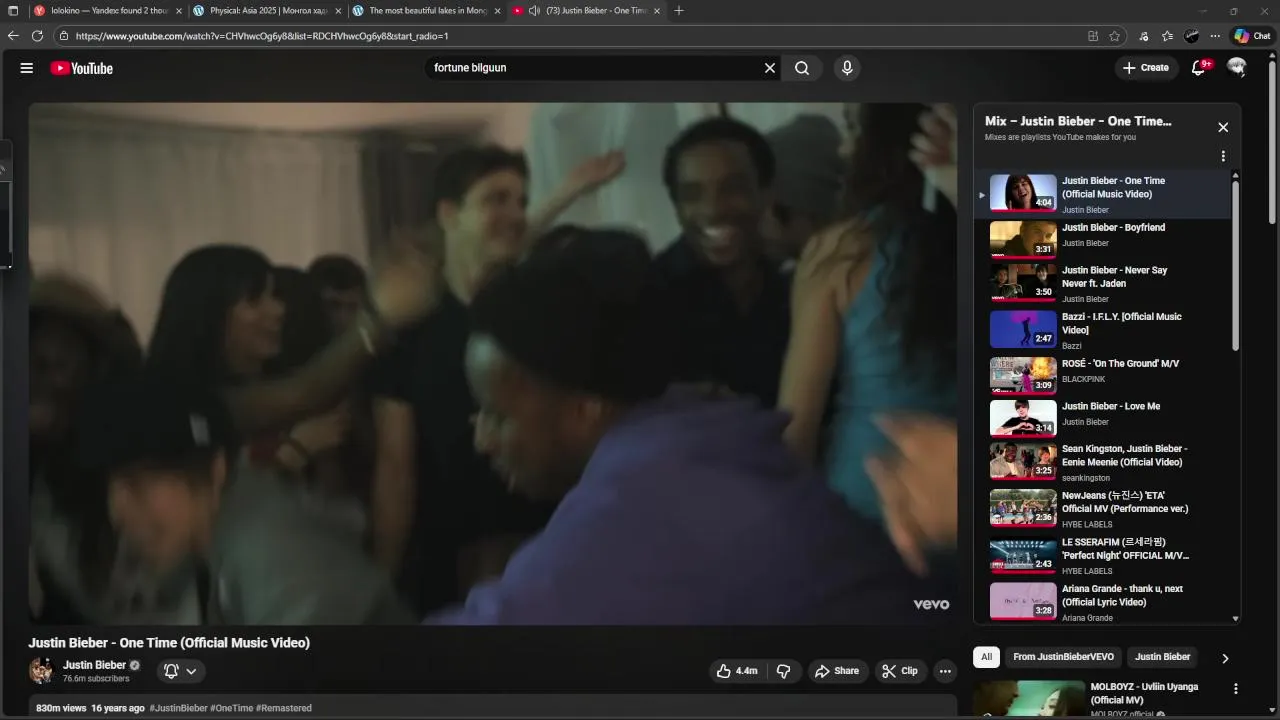The height and width of the screenshot is (720, 1280).
Task: Open options menu for MOLBOYZ - Uvliin Uyanga
Action: [x=1236, y=689]
